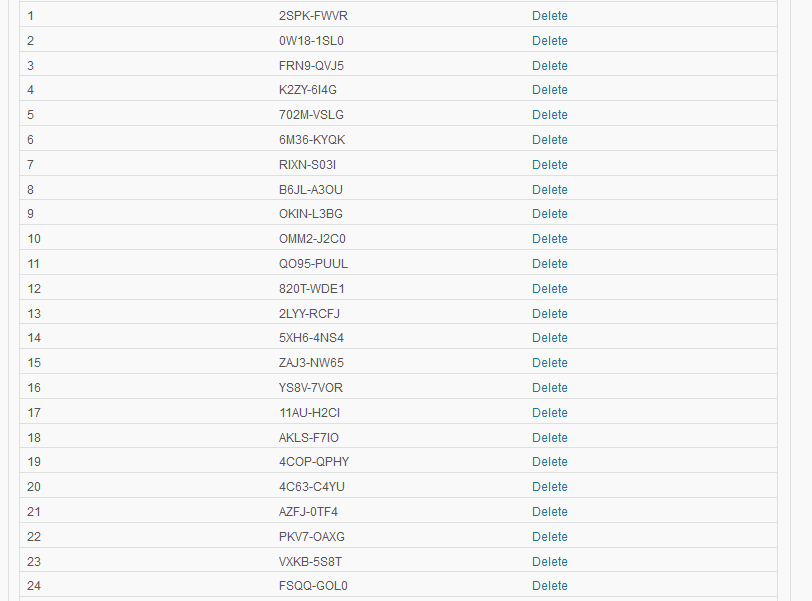Delete row 6 code 6M36-KYQK
Image resolution: width=812 pixels, height=601 pixels.
tap(549, 140)
